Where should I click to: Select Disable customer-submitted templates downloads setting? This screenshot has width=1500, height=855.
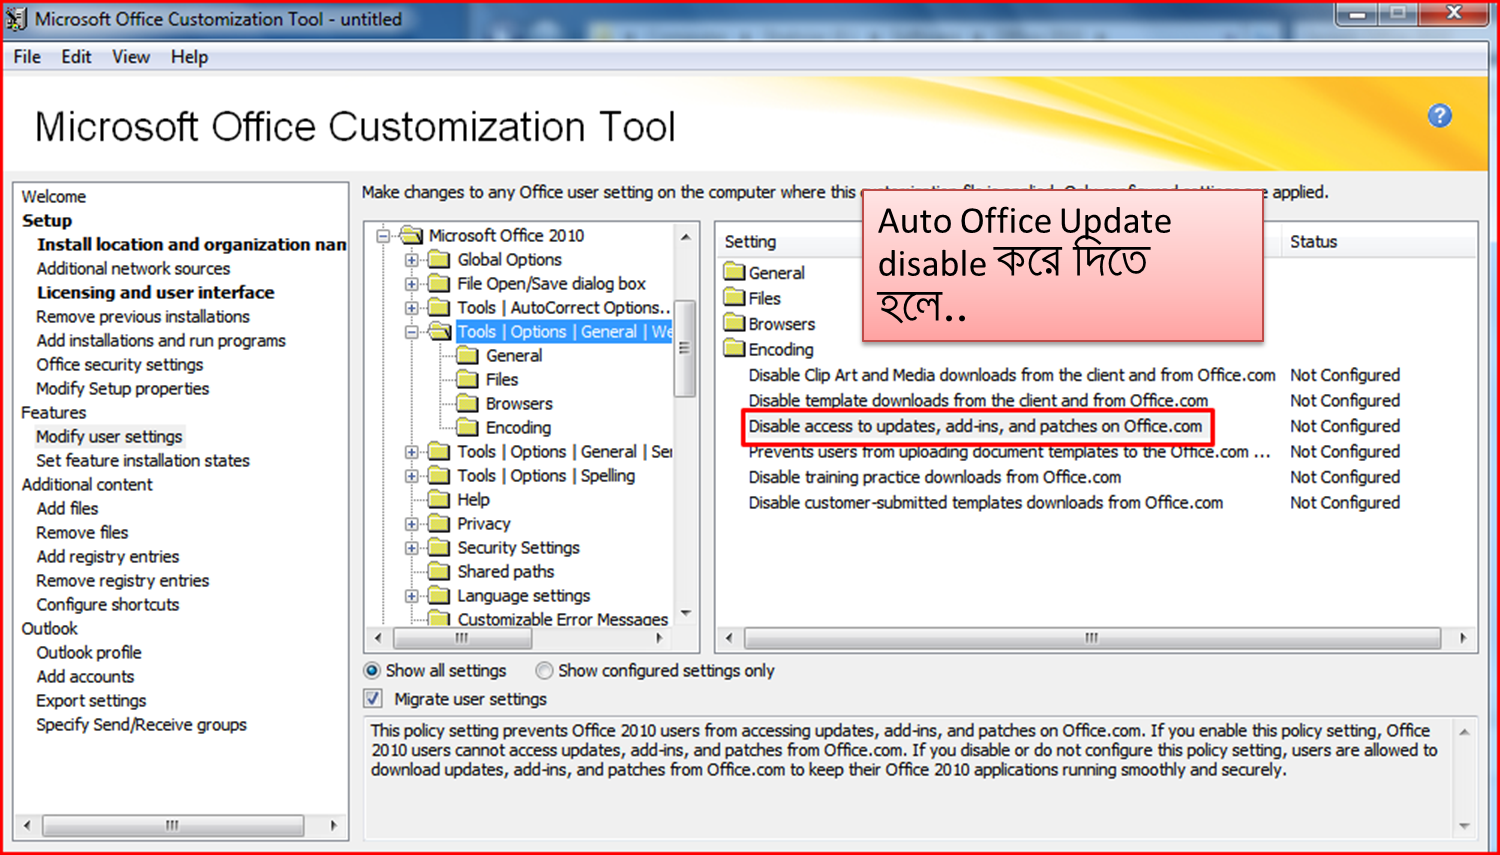click(x=986, y=503)
